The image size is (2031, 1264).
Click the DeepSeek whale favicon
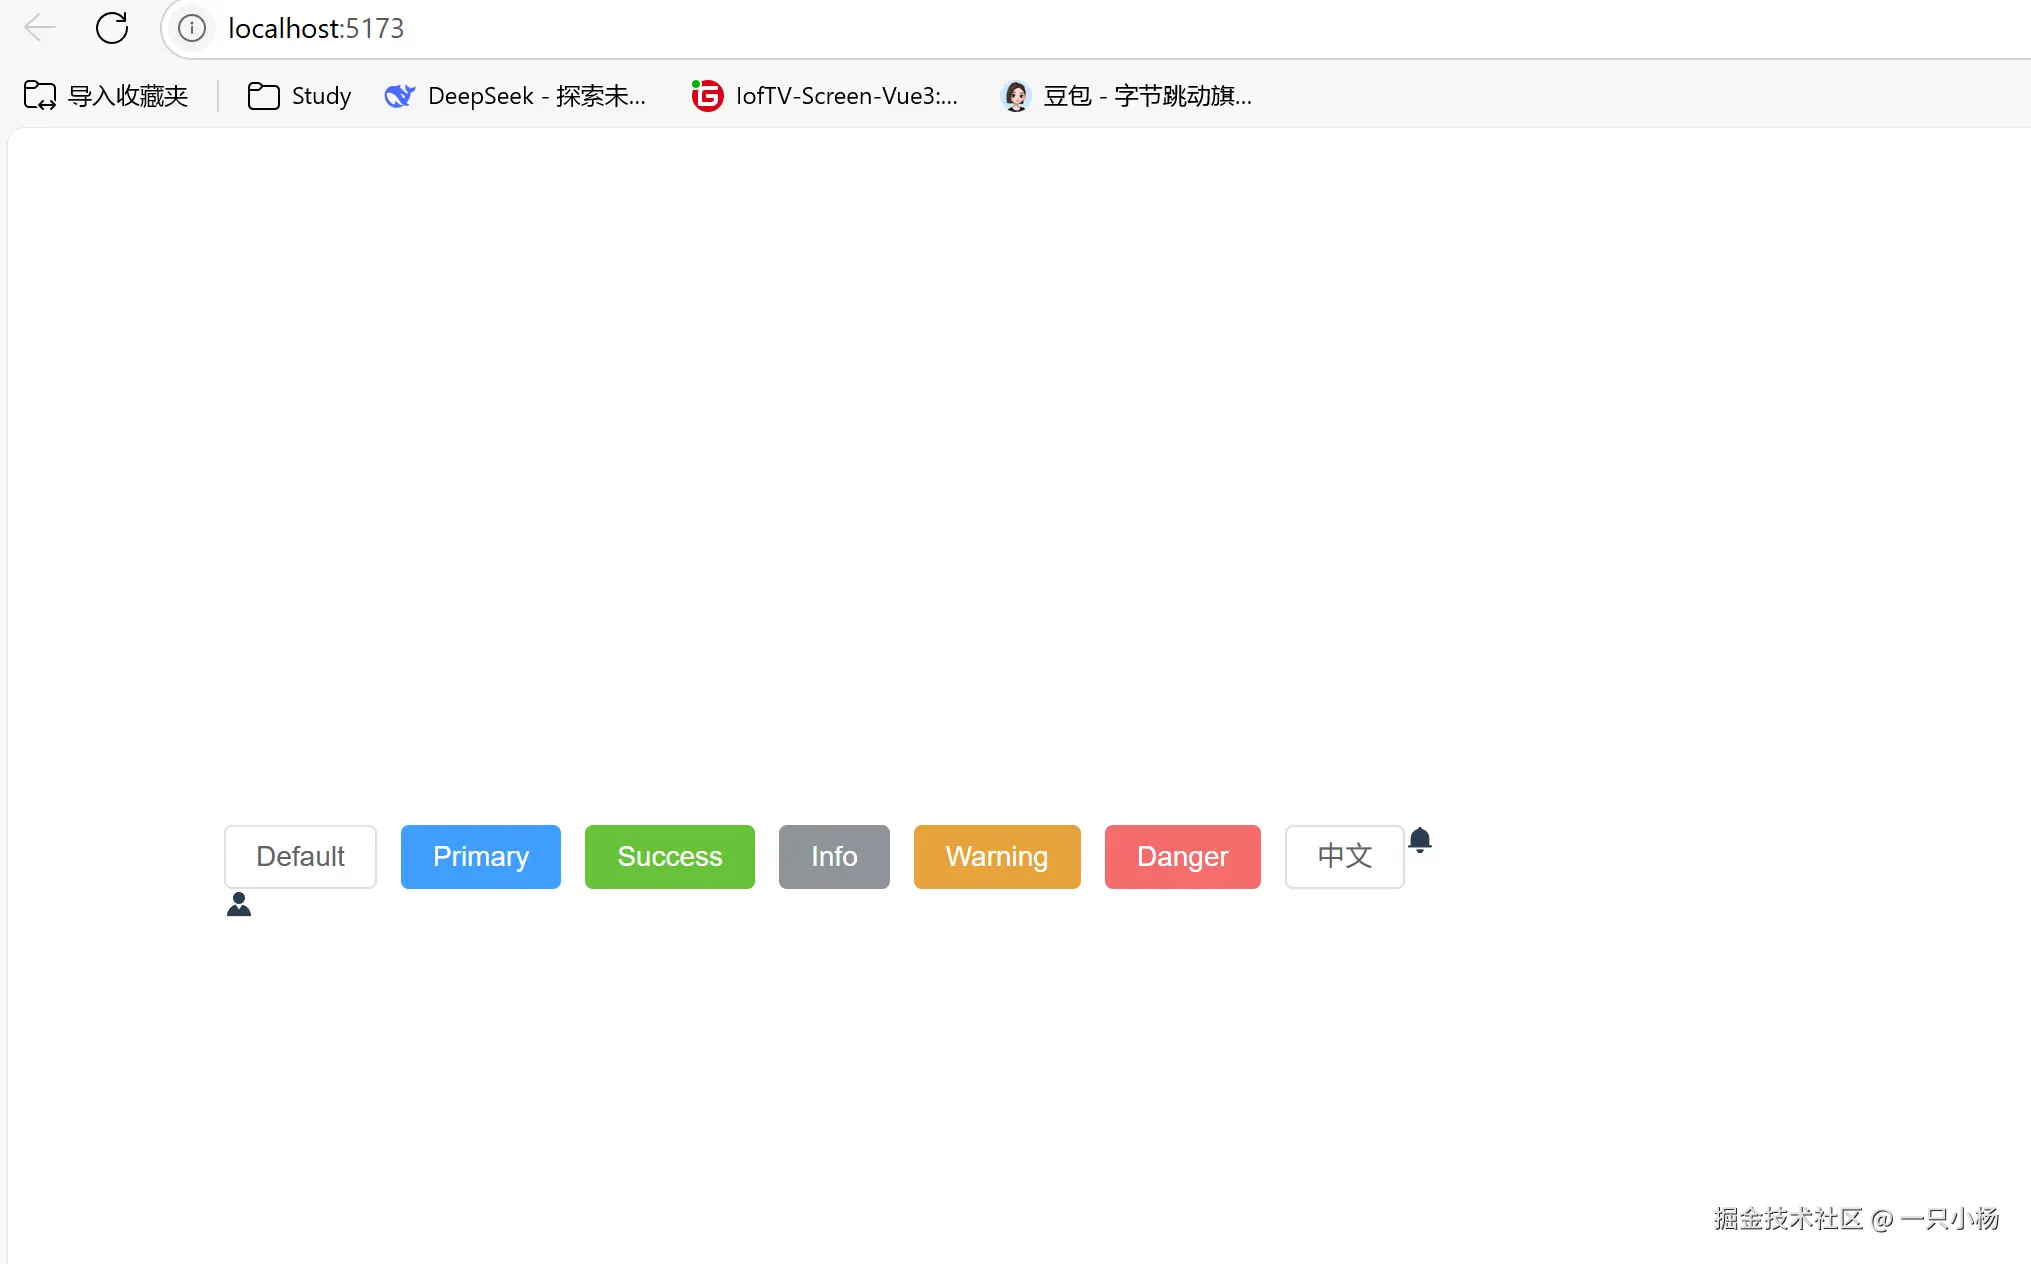[x=399, y=96]
